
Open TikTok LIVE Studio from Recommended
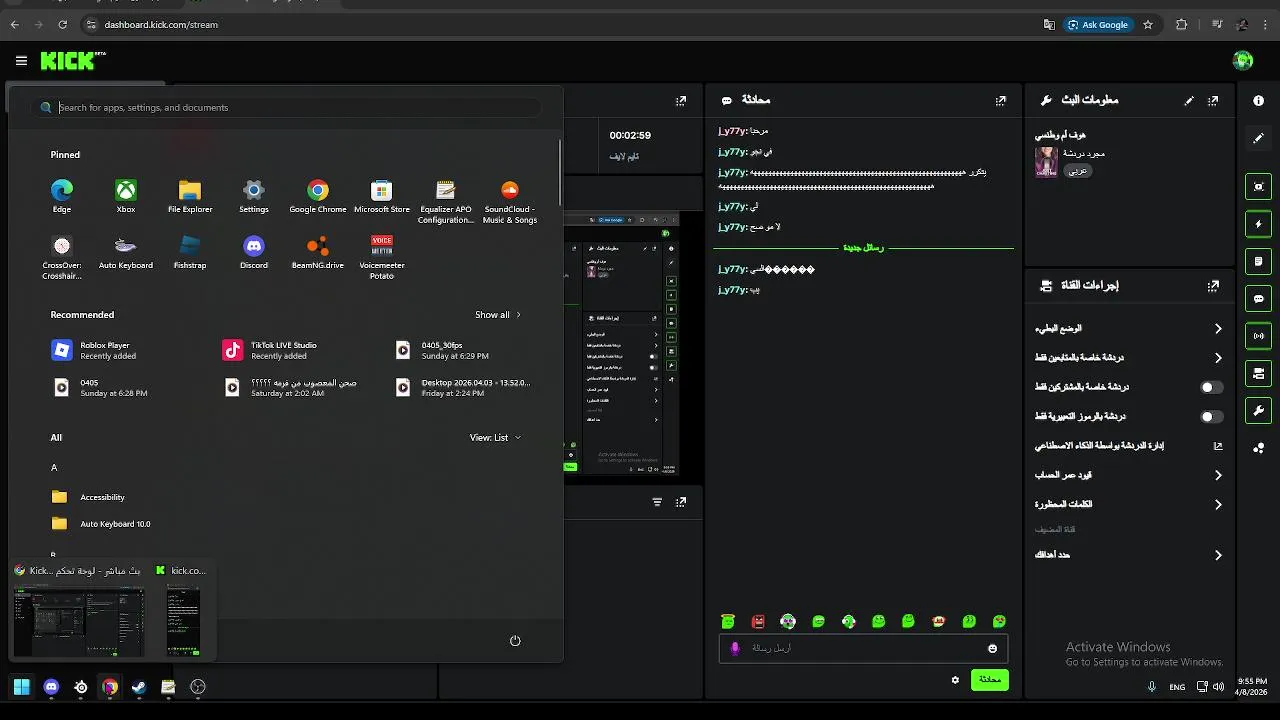270,350
